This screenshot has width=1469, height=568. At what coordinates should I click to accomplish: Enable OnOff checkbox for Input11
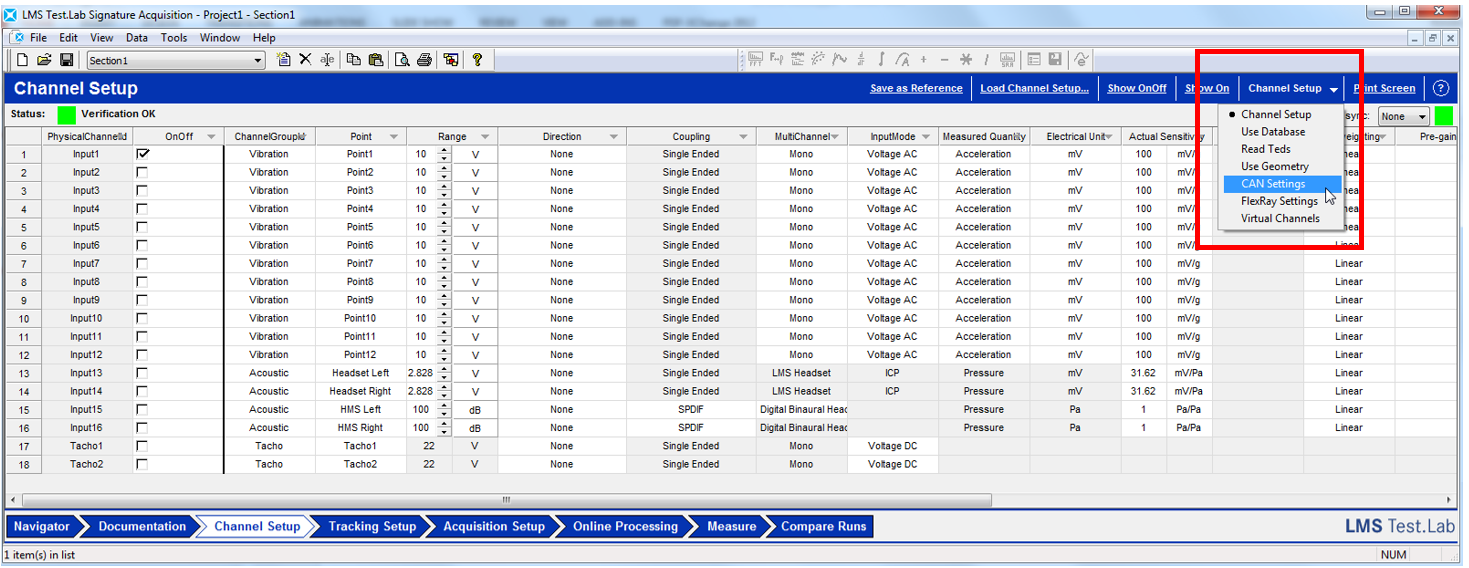[x=142, y=337]
